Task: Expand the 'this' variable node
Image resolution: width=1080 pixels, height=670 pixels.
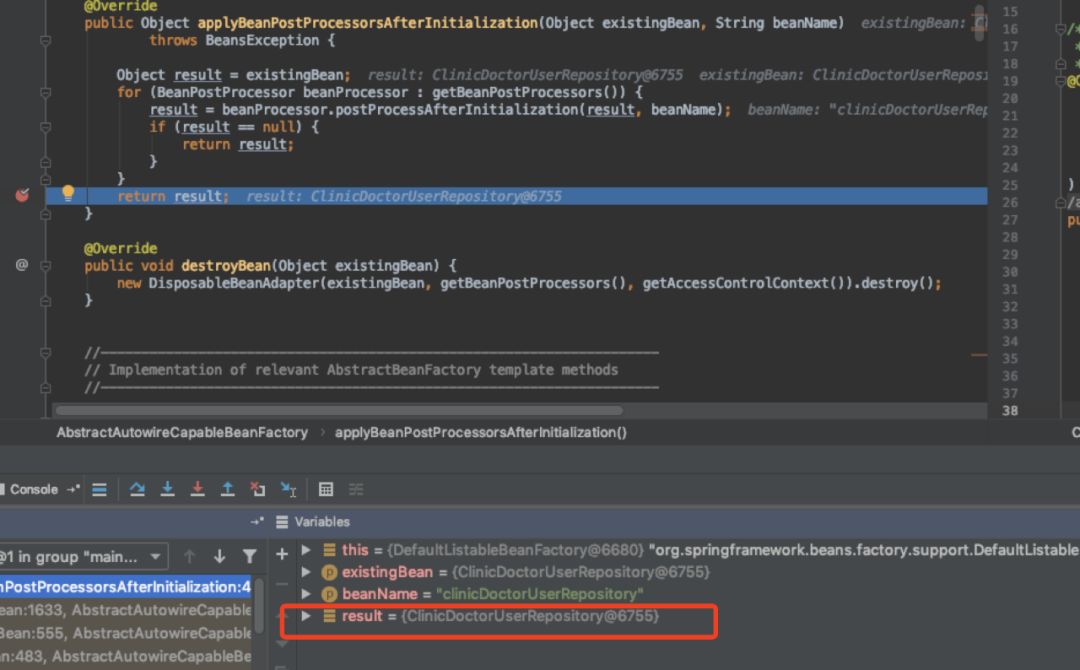Action: (x=306, y=550)
